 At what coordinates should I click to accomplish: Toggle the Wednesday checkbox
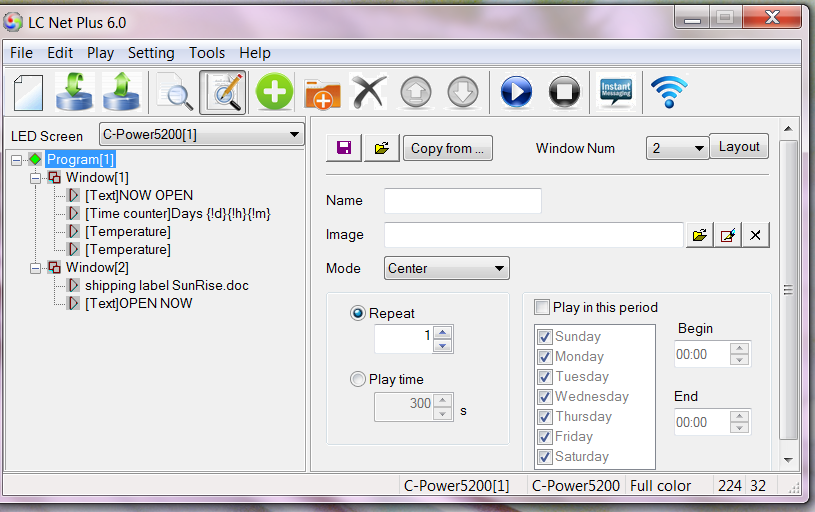(x=545, y=397)
